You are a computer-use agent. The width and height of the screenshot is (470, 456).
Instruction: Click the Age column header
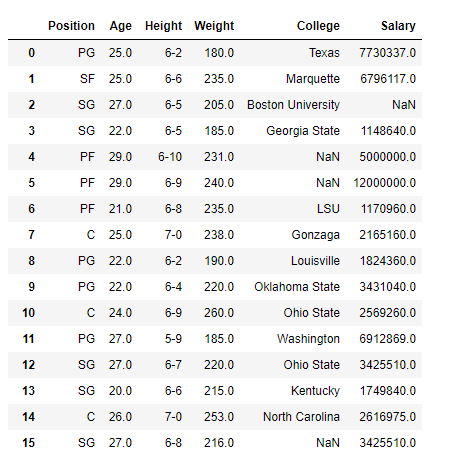[121, 26]
